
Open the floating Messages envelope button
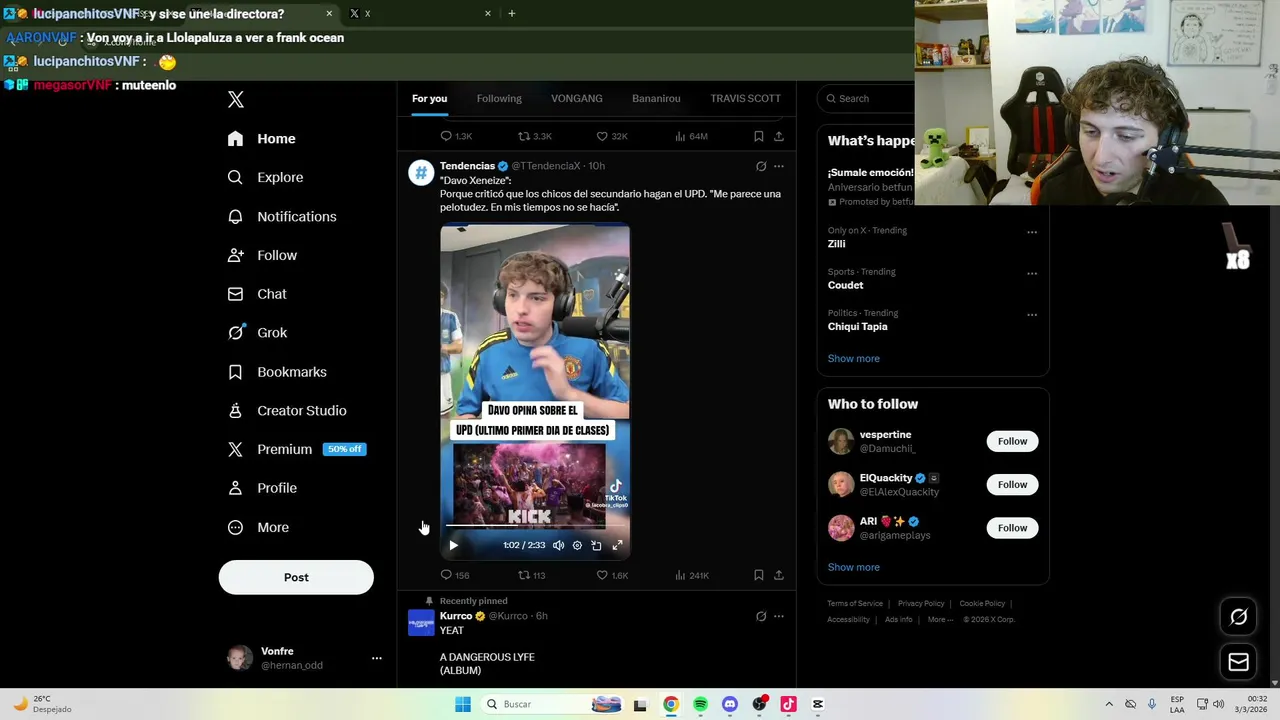point(1238,662)
